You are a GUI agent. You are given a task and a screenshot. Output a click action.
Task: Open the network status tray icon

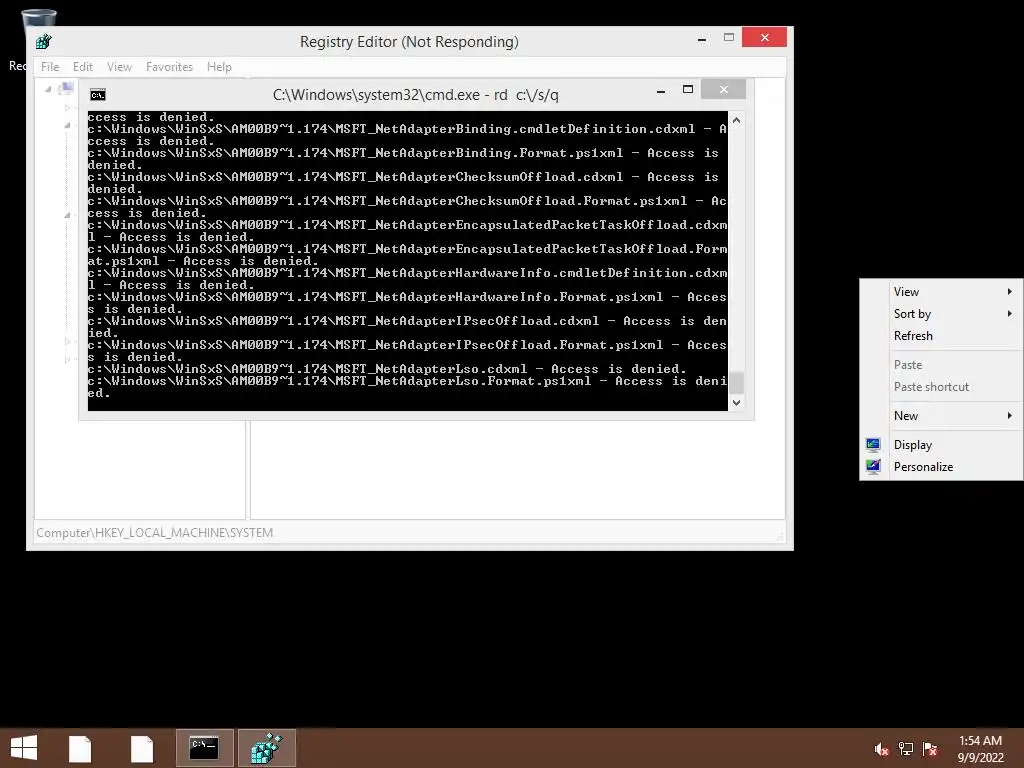(906, 749)
